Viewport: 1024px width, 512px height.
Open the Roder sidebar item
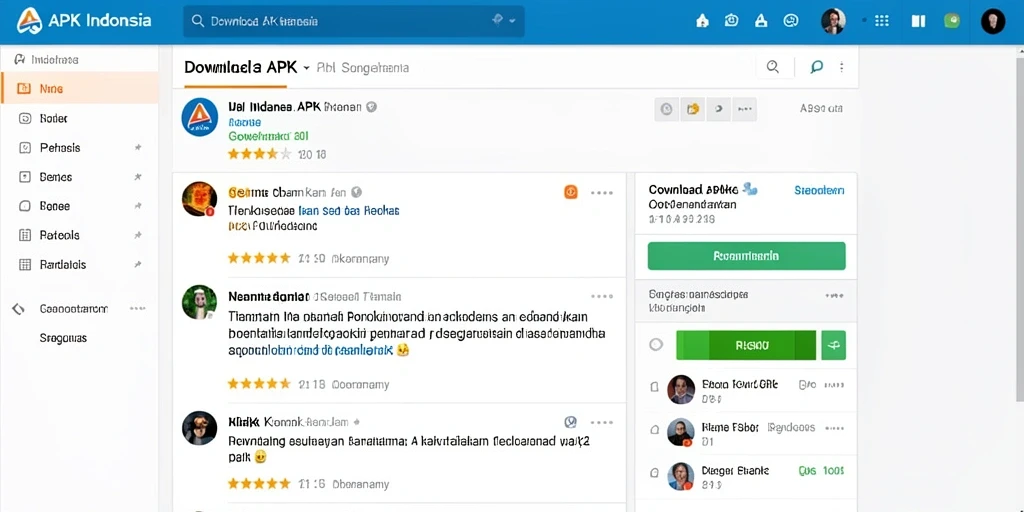click(x=79, y=118)
